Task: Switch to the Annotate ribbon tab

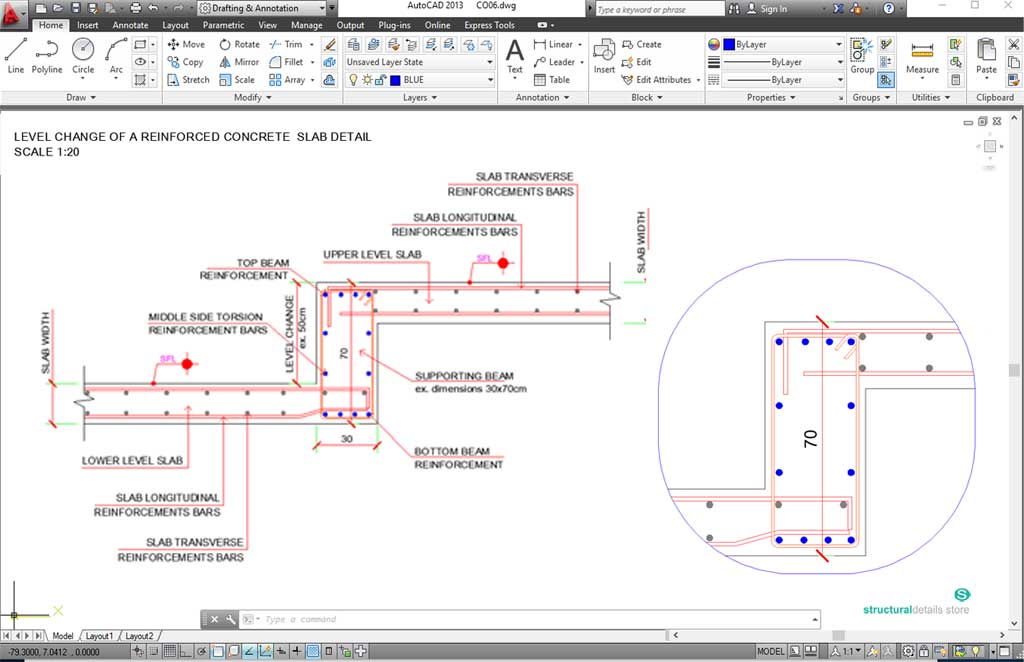Action: click(130, 25)
